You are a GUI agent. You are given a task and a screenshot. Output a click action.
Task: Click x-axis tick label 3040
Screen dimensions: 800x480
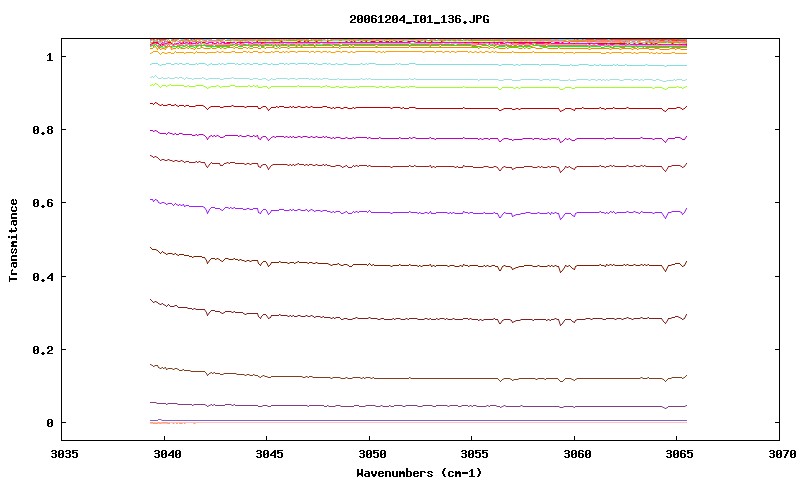click(x=167, y=454)
